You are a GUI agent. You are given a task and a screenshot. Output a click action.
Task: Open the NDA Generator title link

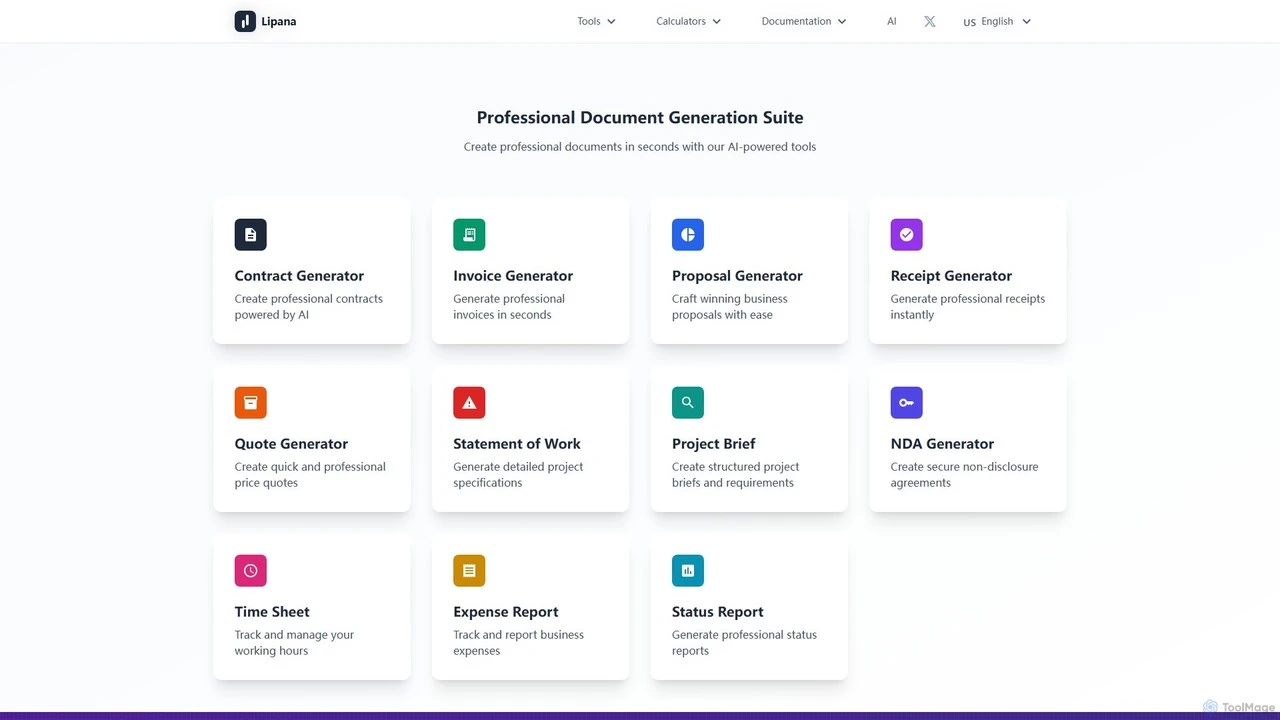(942, 444)
